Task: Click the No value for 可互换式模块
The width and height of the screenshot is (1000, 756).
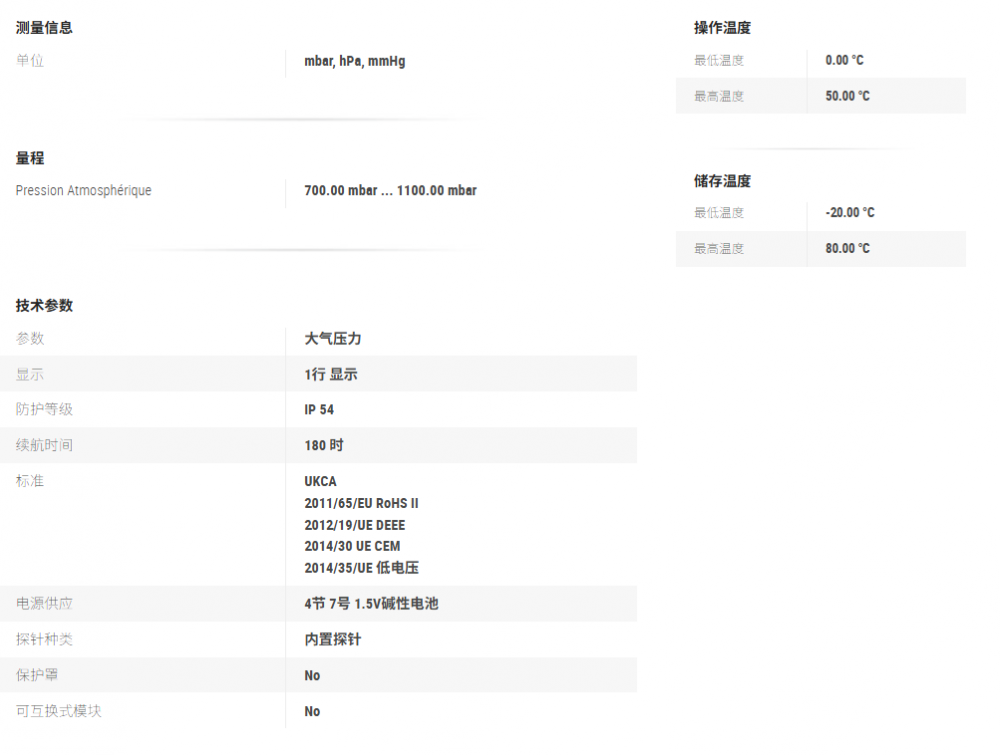Action: pyautogui.click(x=312, y=712)
